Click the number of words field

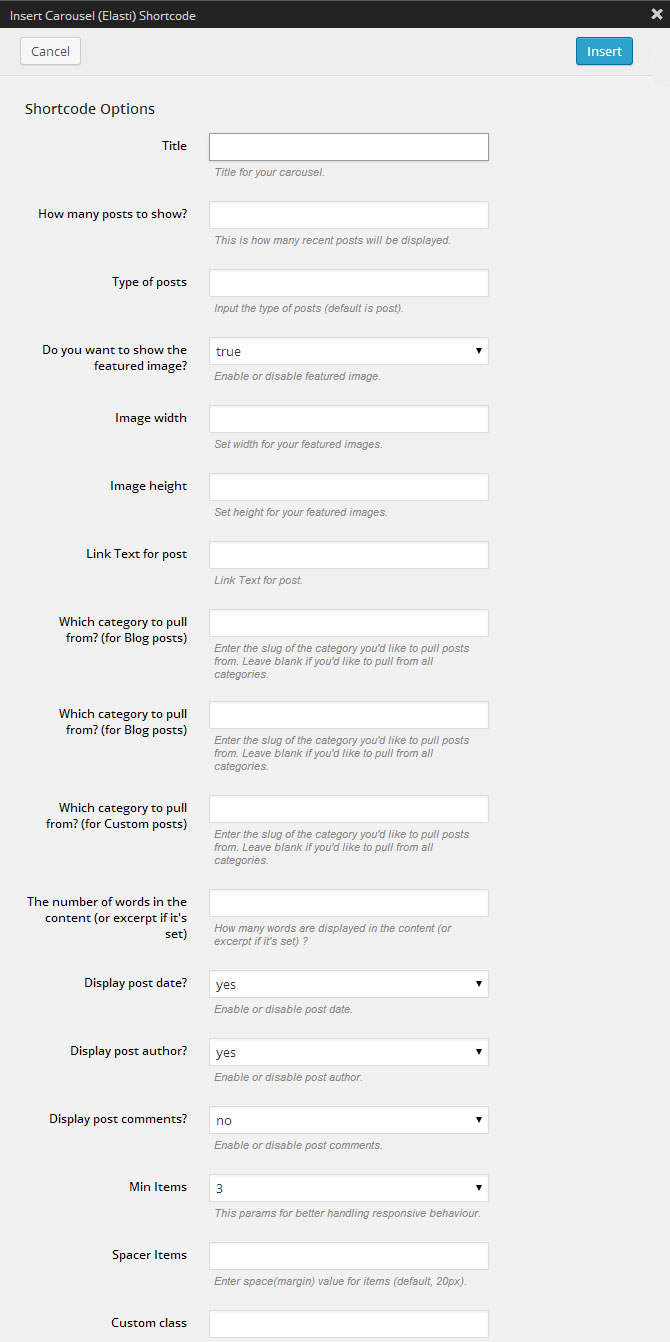click(x=348, y=903)
